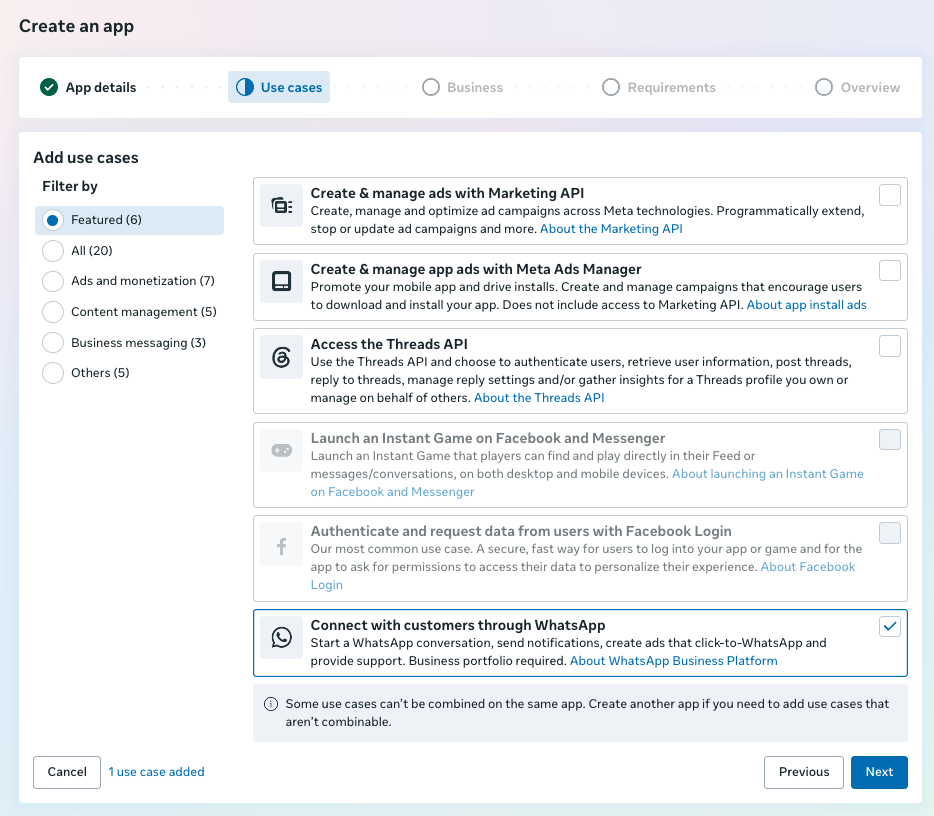Click the Next button

[x=879, y=772]
